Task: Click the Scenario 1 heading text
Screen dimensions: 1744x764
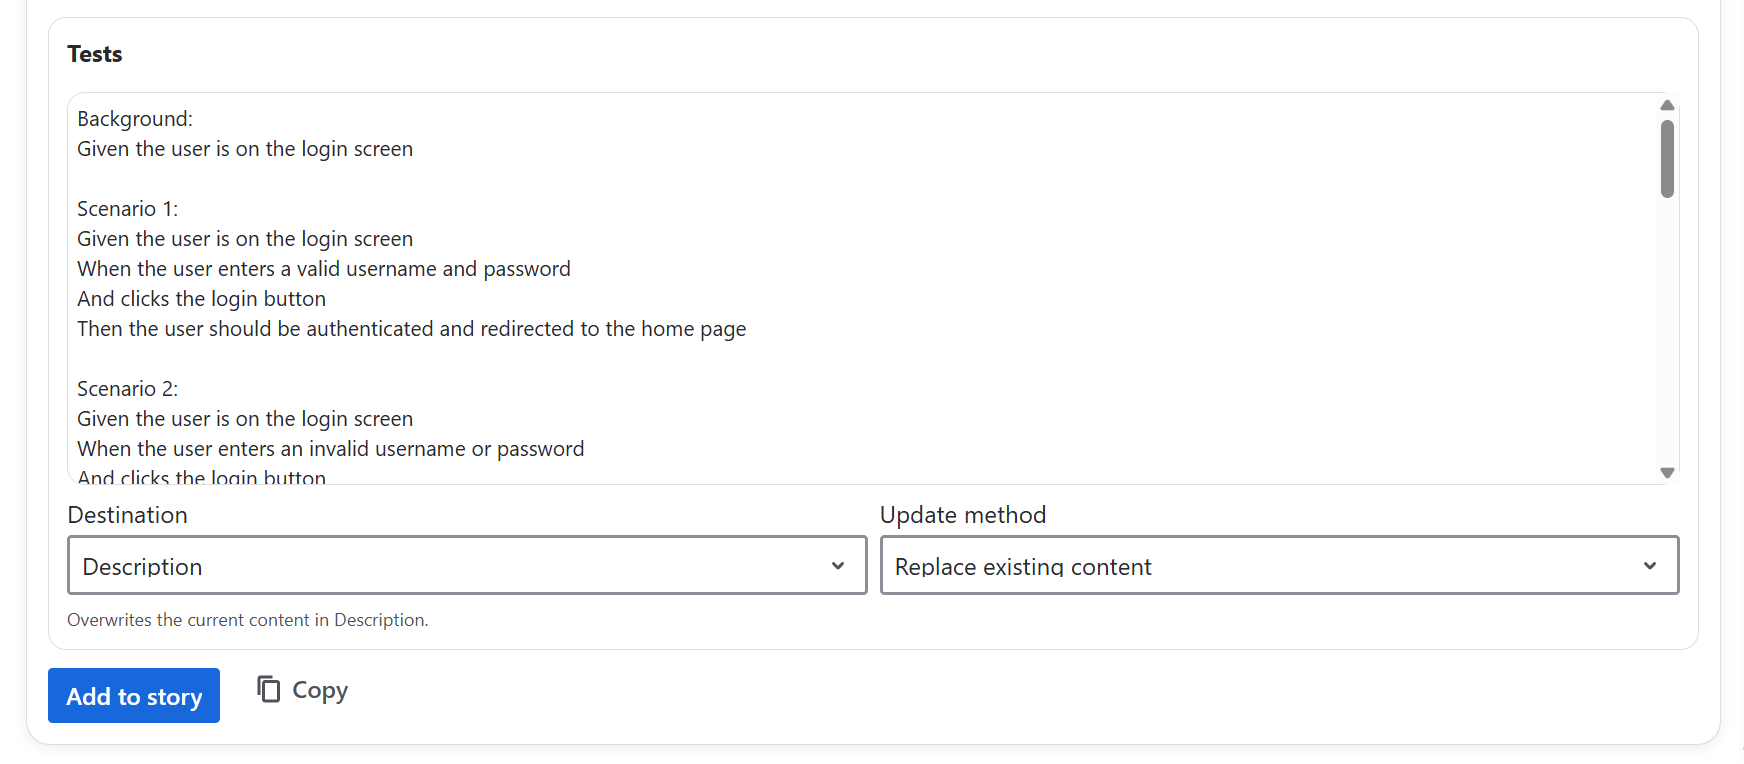Action: [127, 208]
